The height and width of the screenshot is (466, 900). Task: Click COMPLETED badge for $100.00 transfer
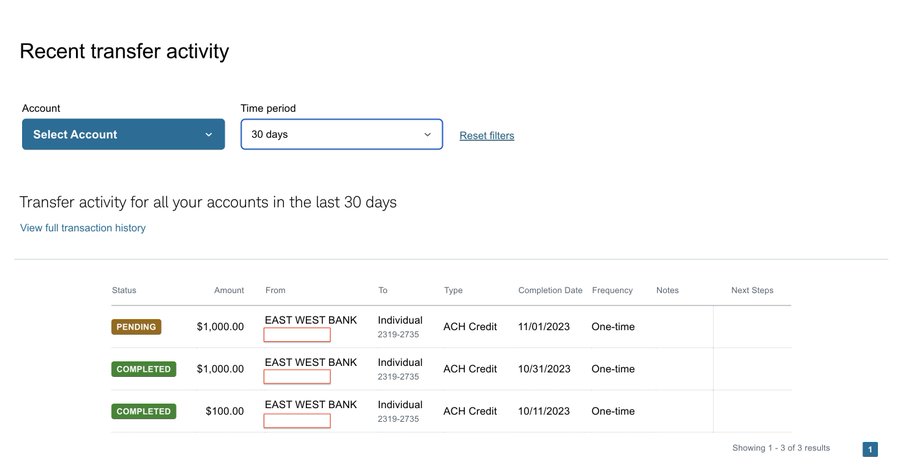[143, 411]
